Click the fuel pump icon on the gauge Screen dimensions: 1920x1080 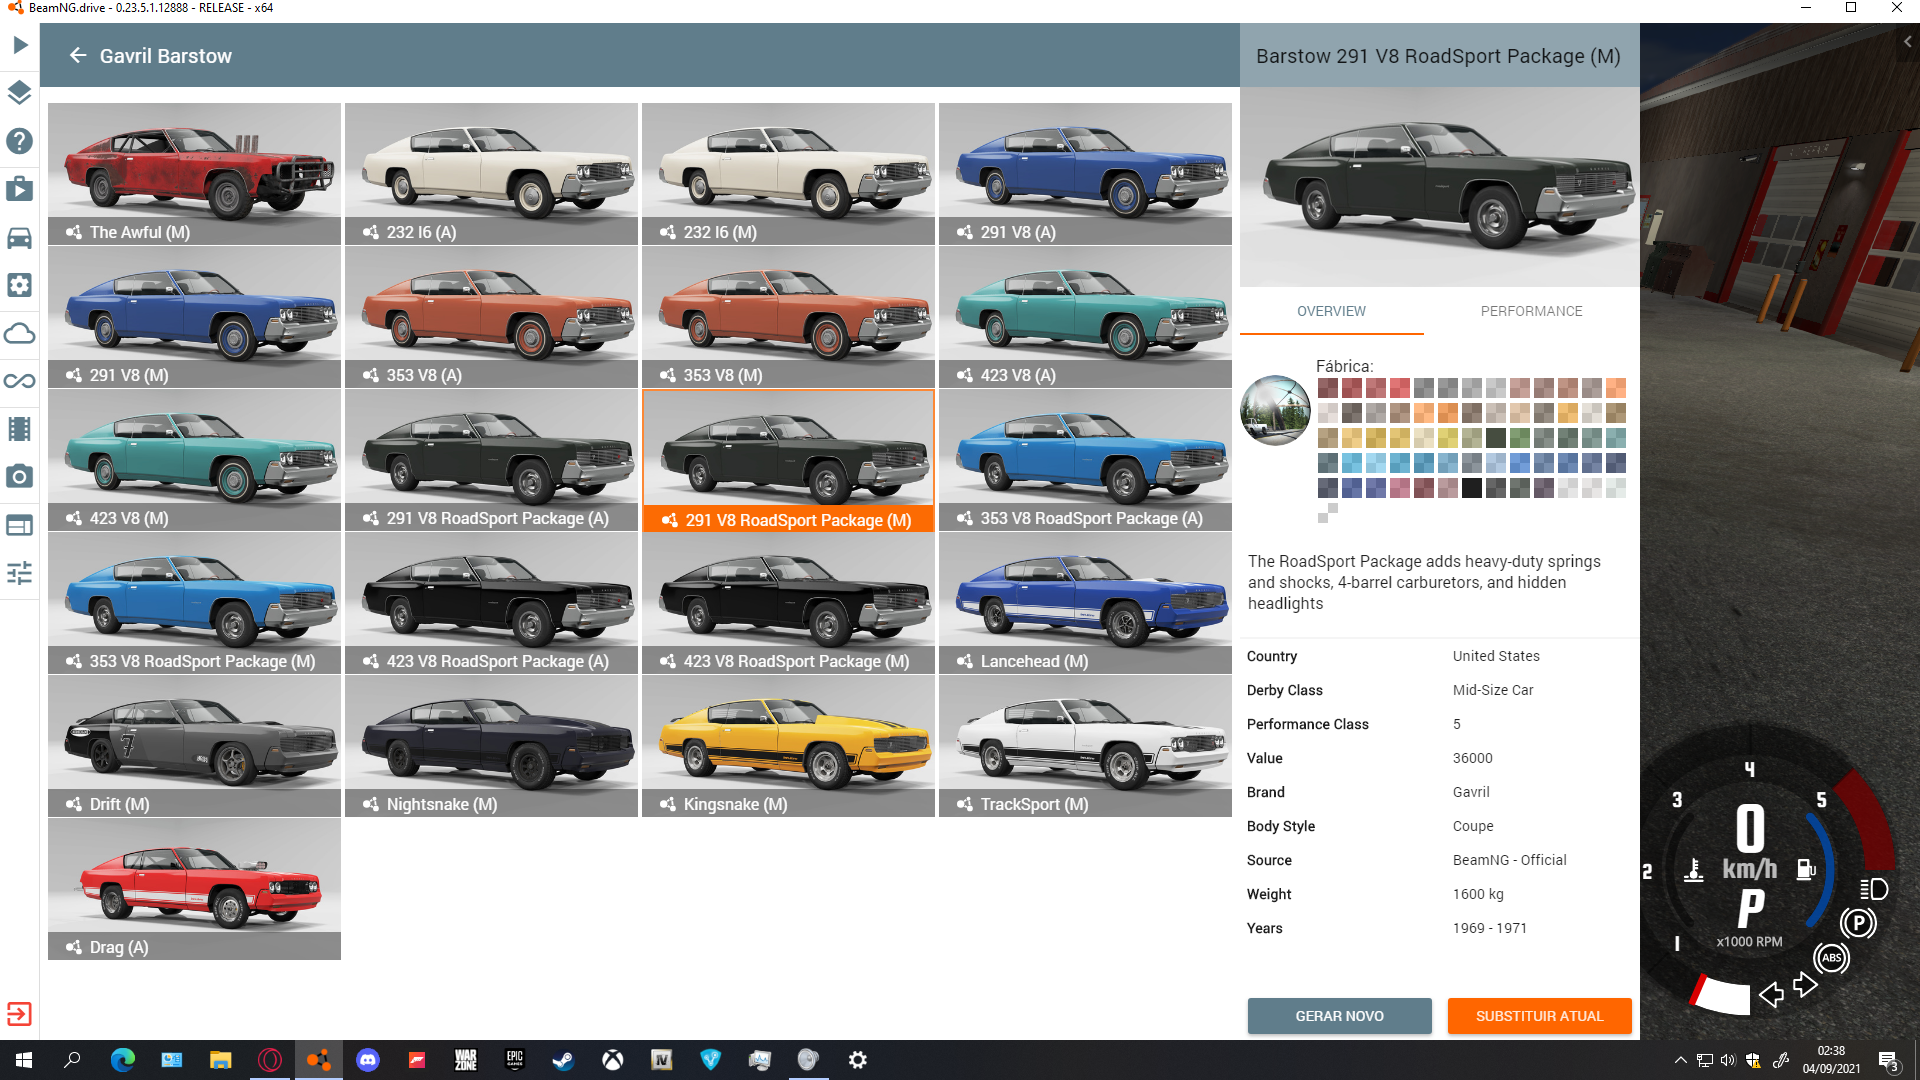(1806, 869)
